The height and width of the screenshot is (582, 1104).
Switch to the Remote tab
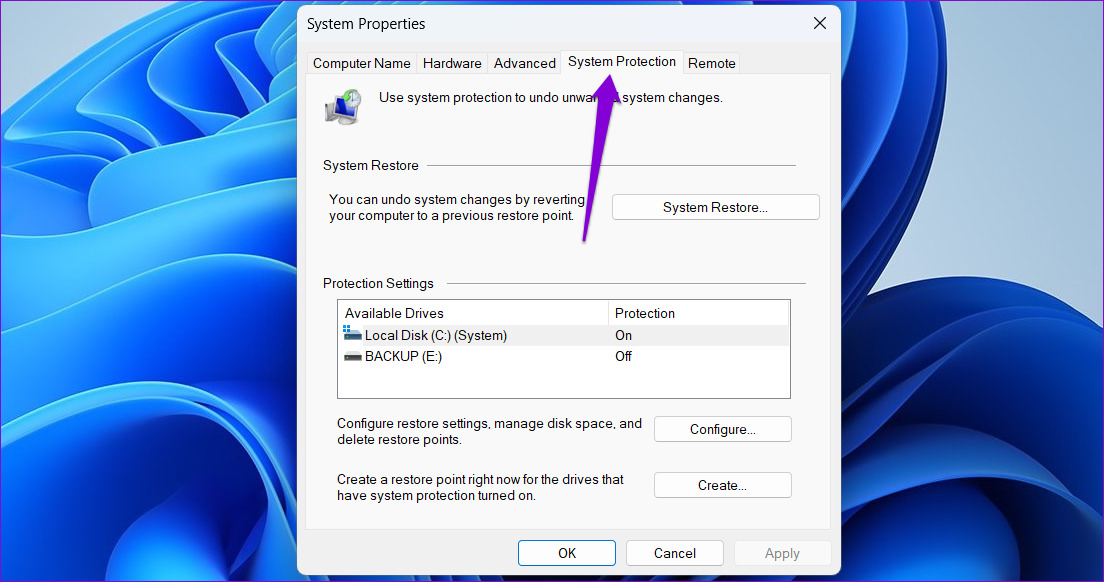[x=712, y=63]
